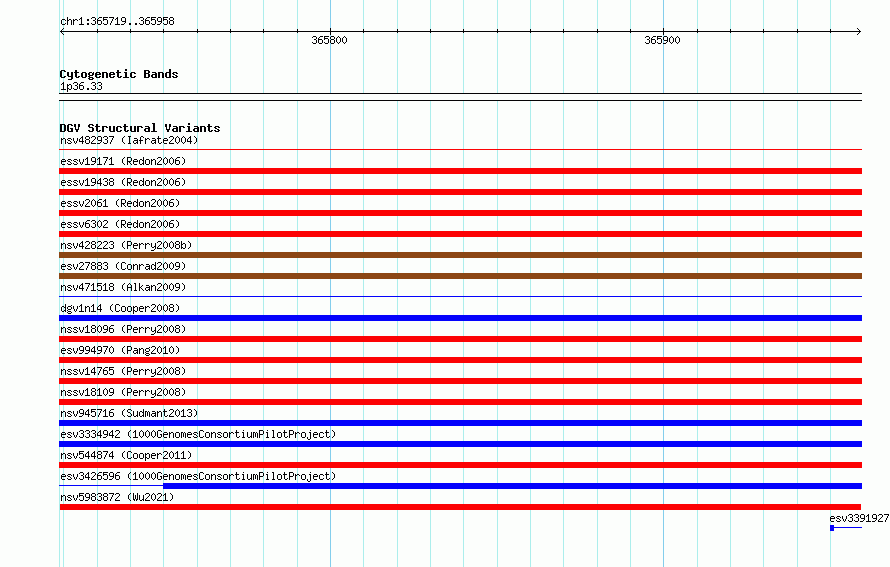
Task: Click the red nssv18096 feature bar
Action: point(460,339)
